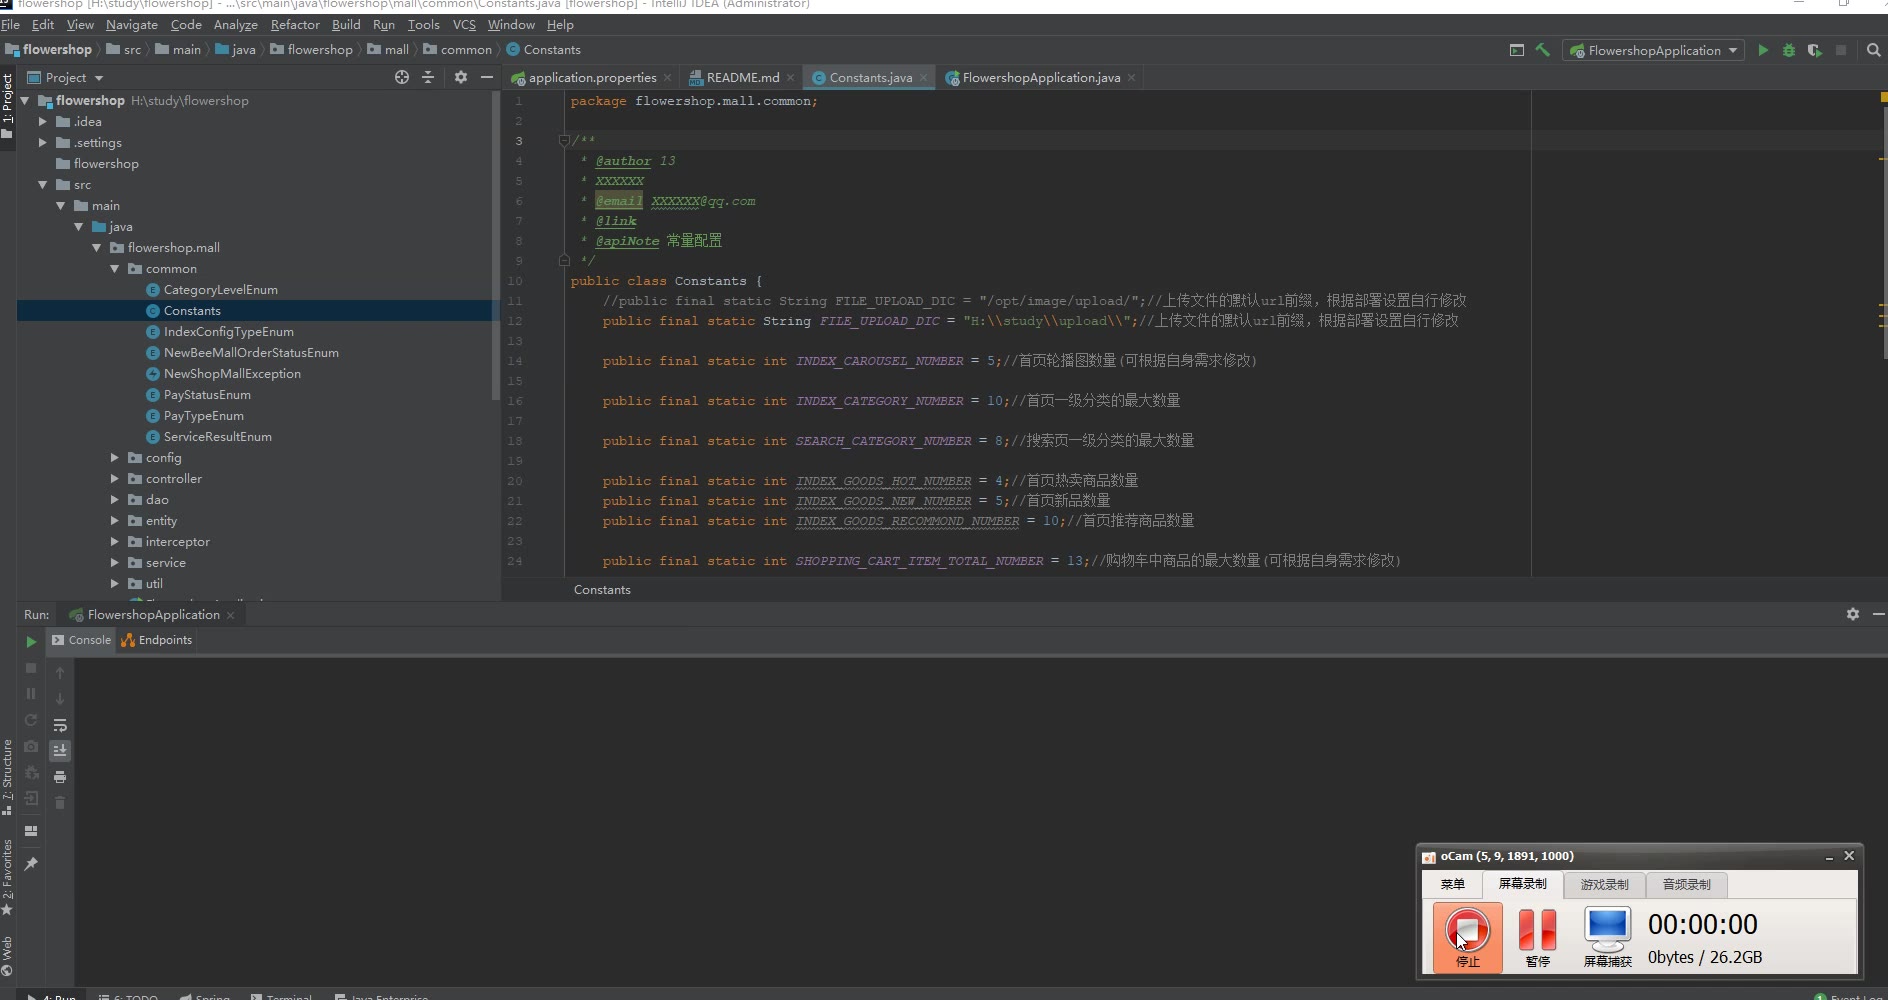
Task: Select PayStatusEnum in the project tree
Action: coord(207,395)
